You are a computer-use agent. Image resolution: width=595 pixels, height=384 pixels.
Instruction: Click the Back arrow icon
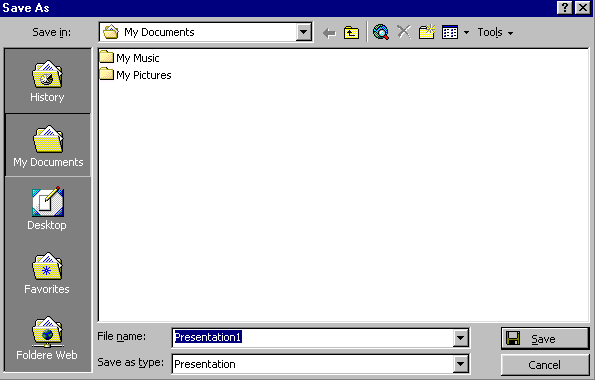(329, 33)
